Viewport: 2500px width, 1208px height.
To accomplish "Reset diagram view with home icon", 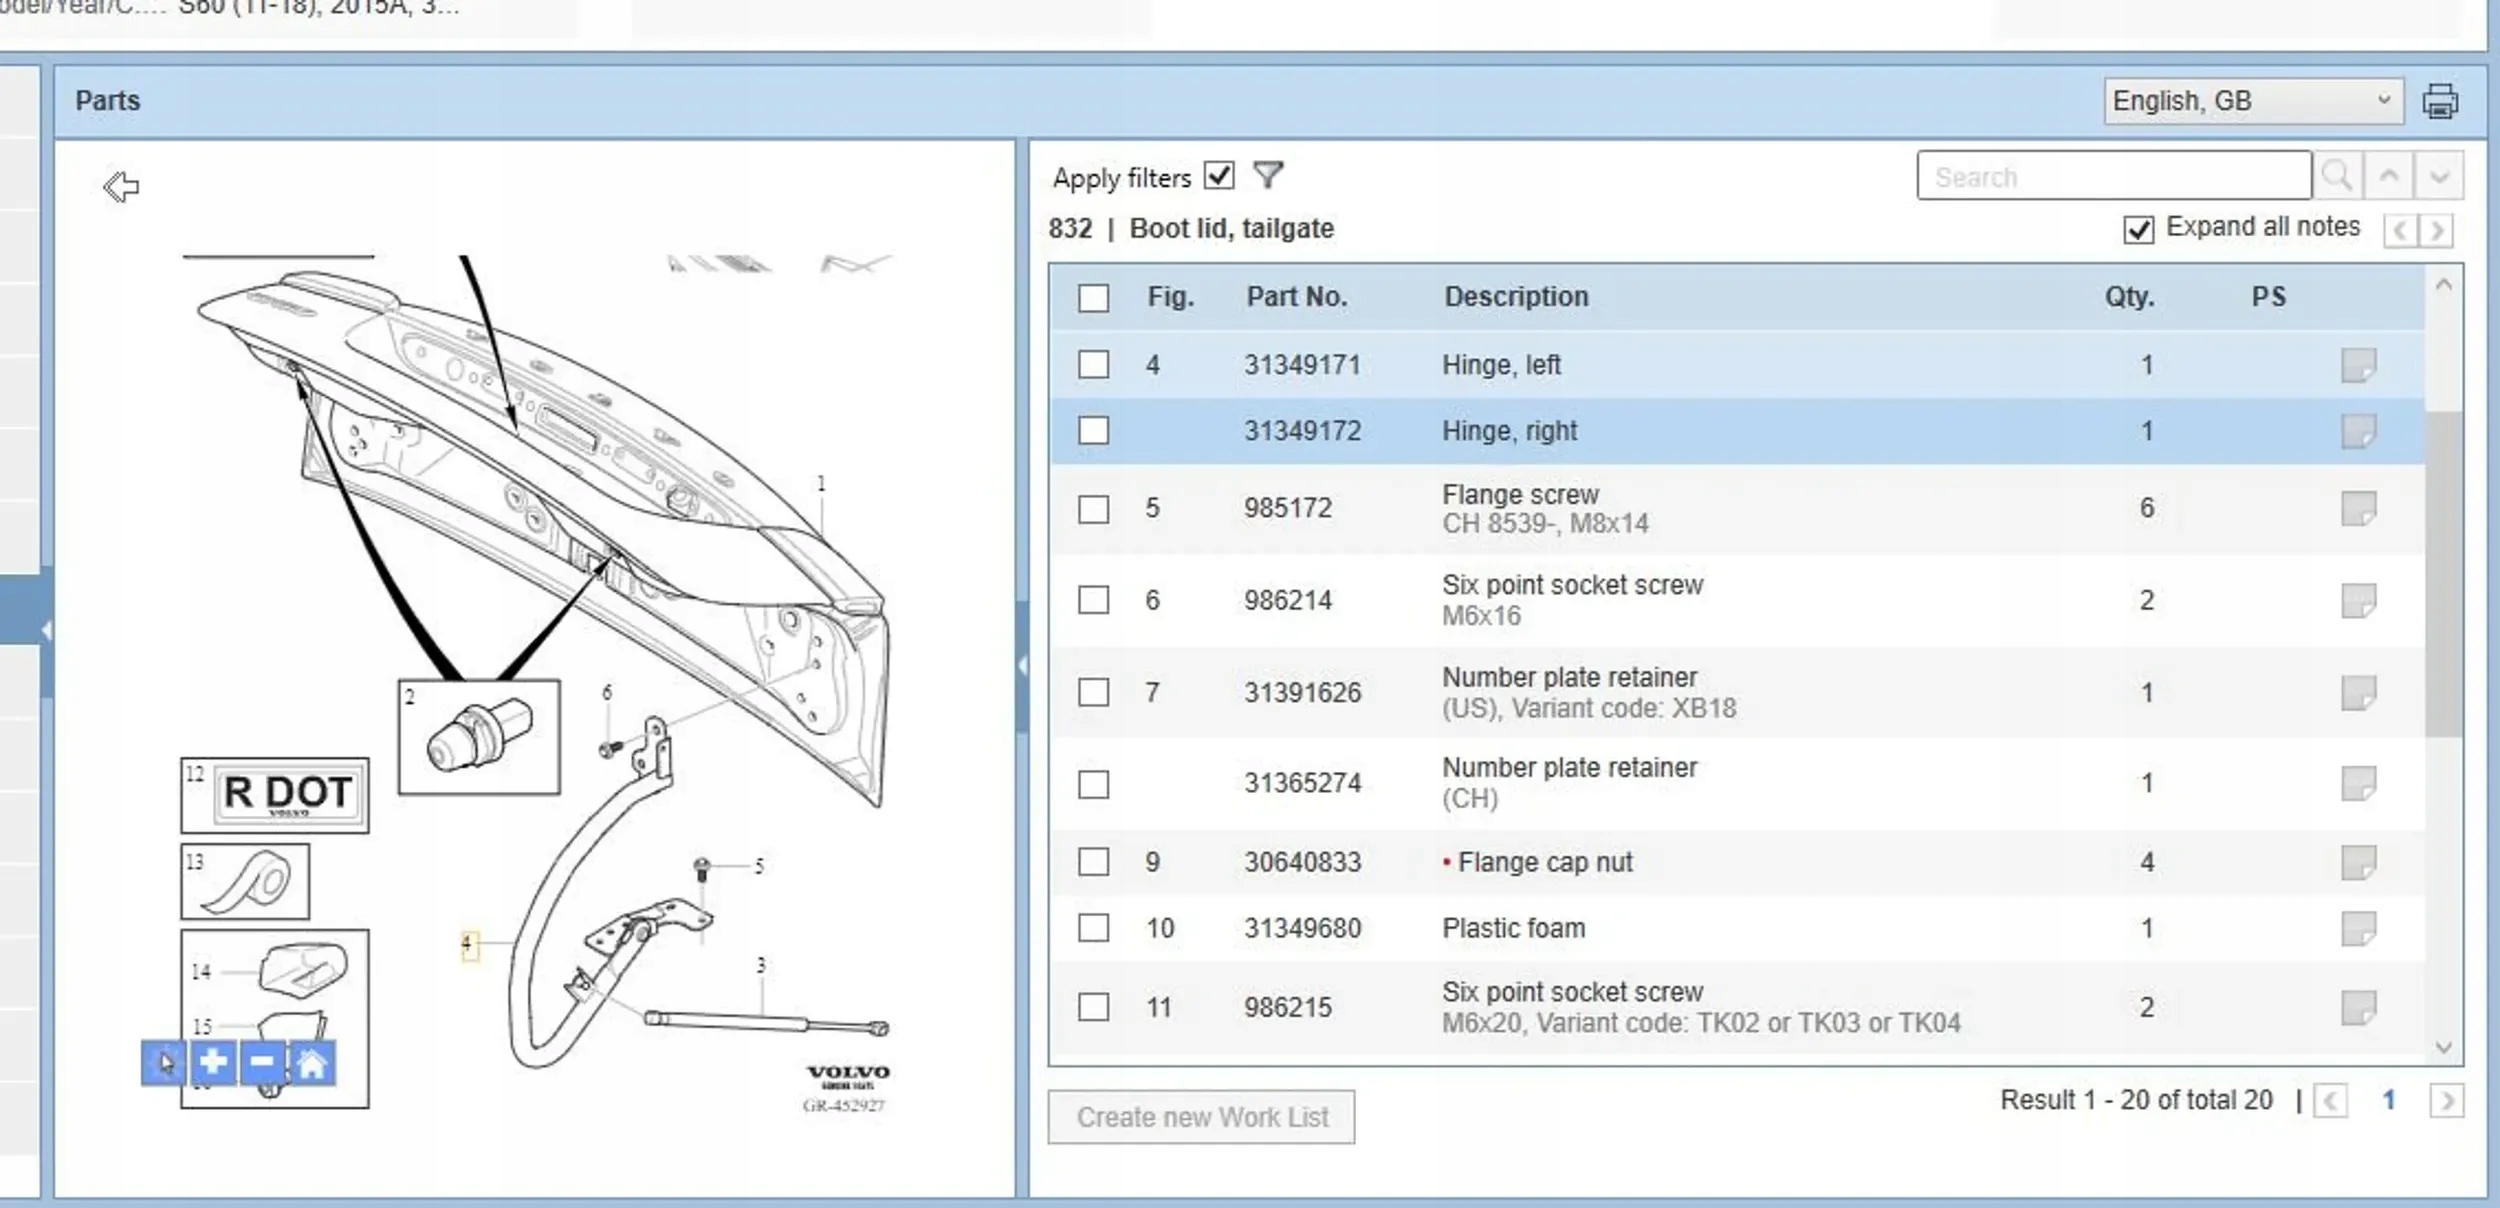I will click(311, 1062).
